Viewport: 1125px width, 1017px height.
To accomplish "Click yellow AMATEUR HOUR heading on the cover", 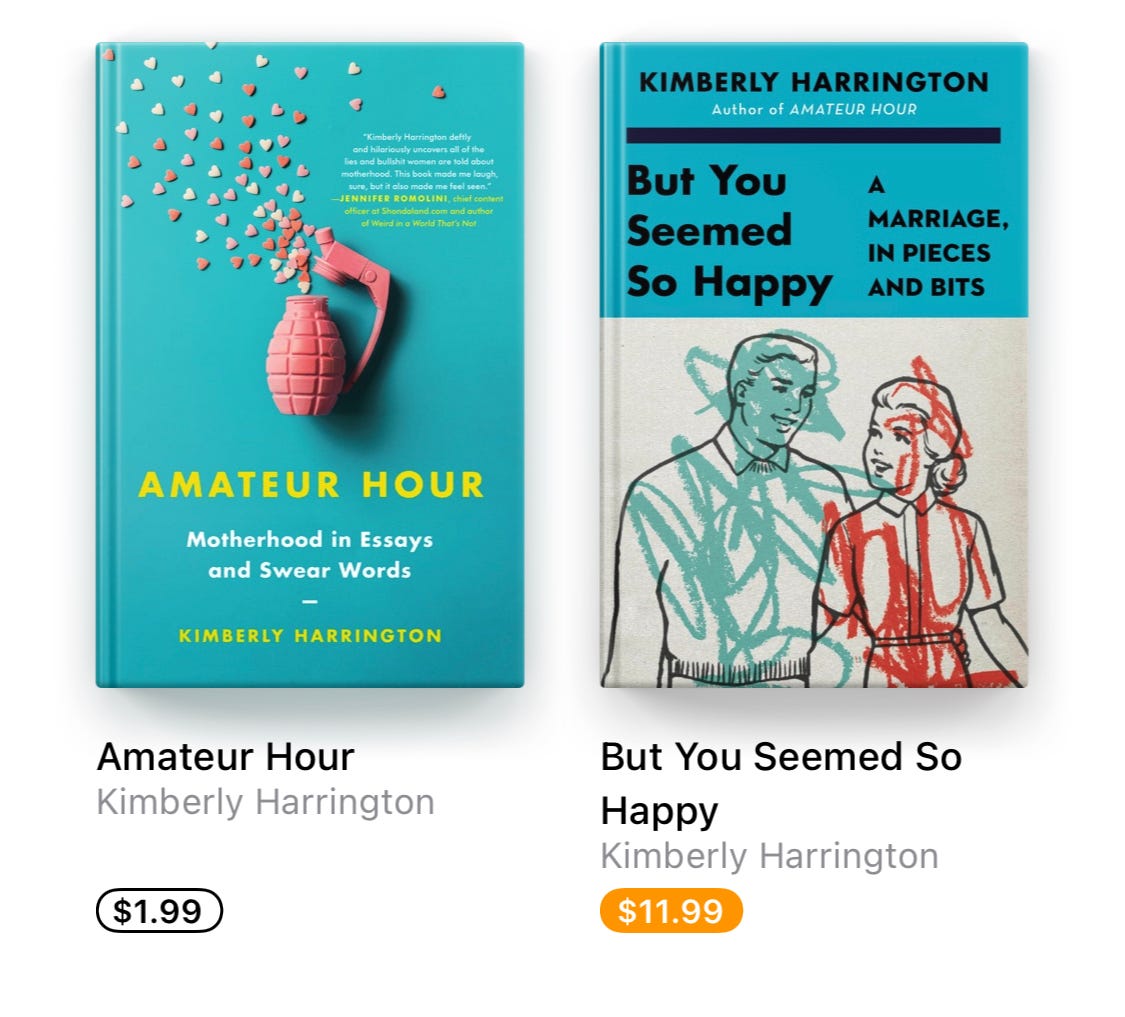I will point(311,484).
